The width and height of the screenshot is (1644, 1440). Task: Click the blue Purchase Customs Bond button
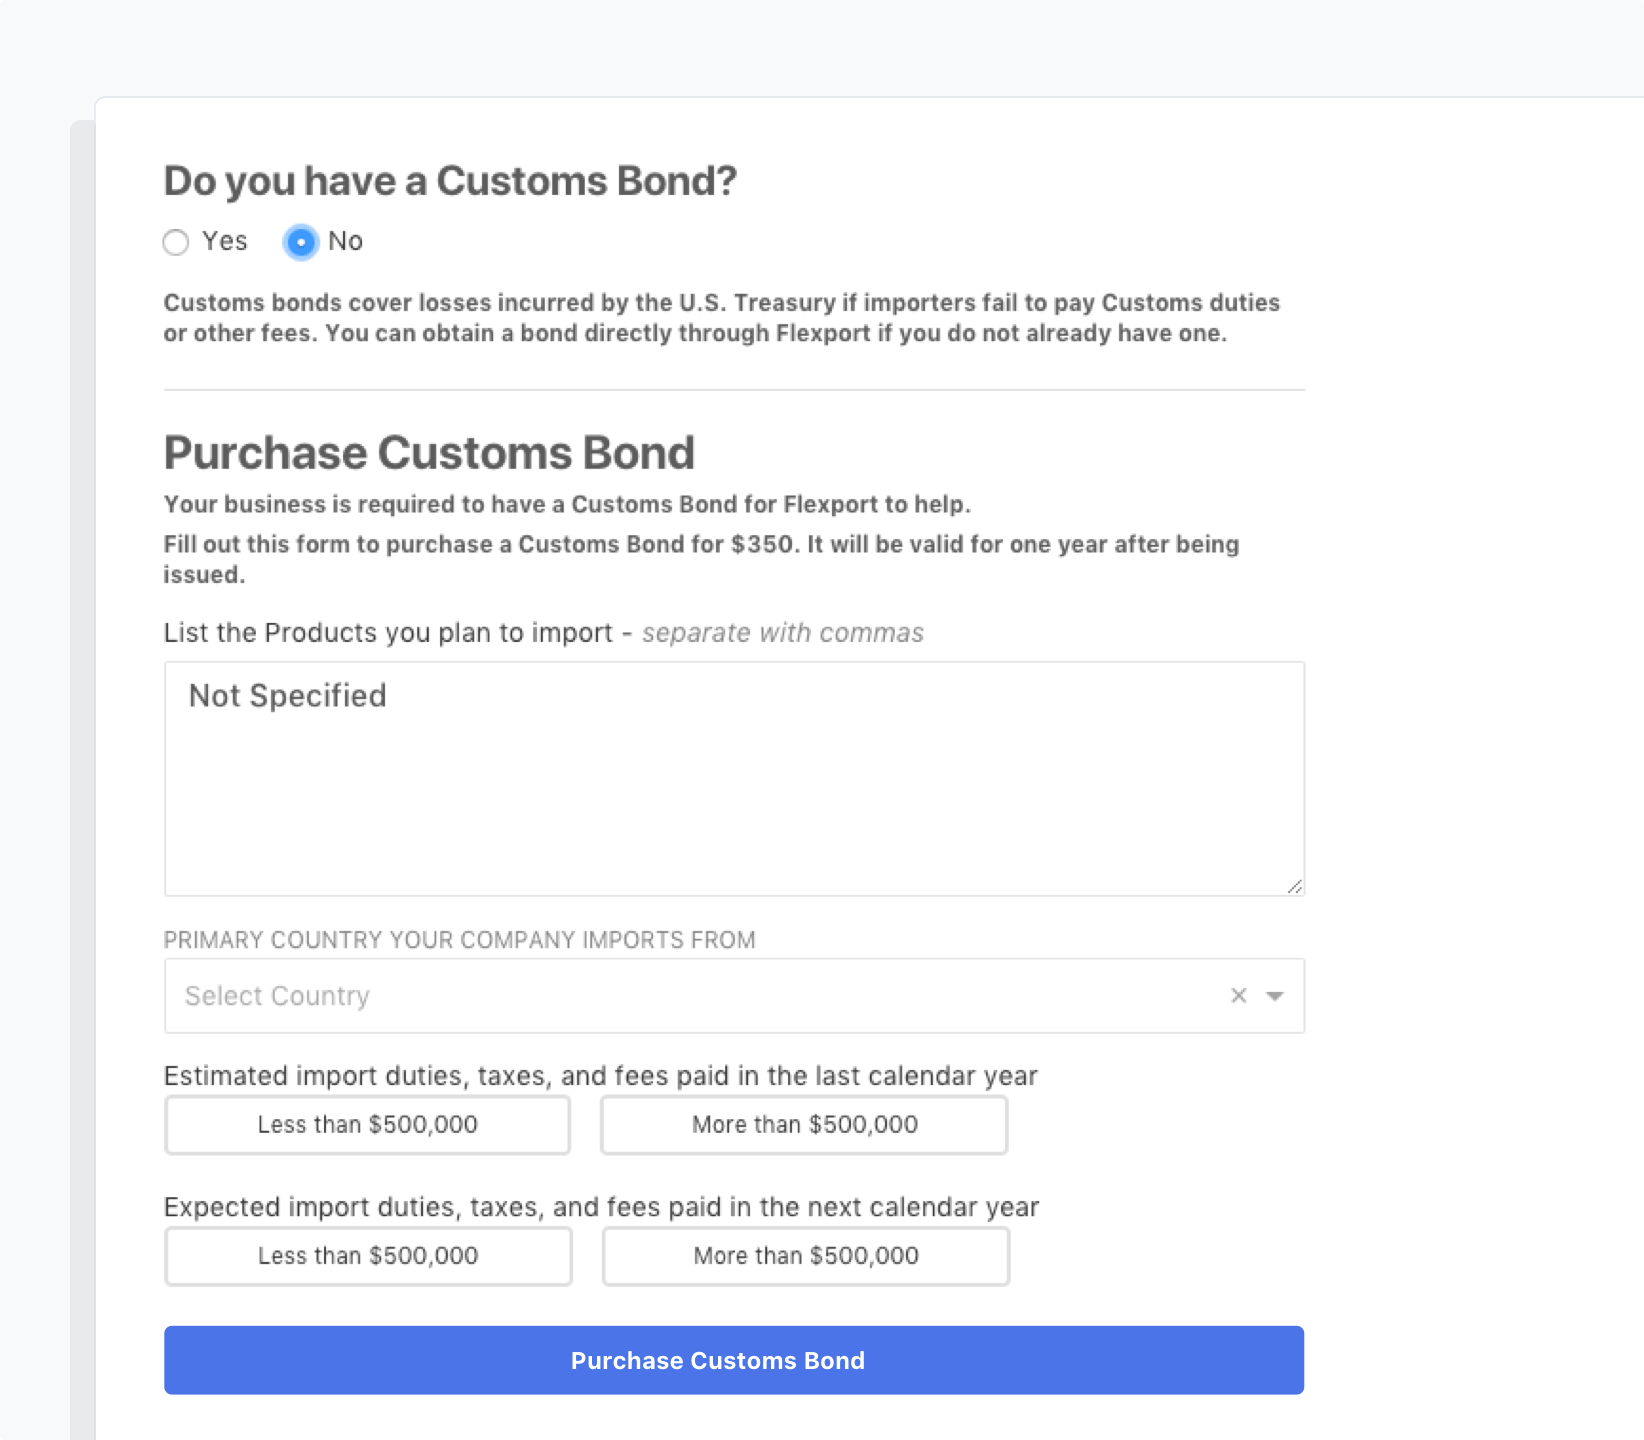click(734, 1360)
